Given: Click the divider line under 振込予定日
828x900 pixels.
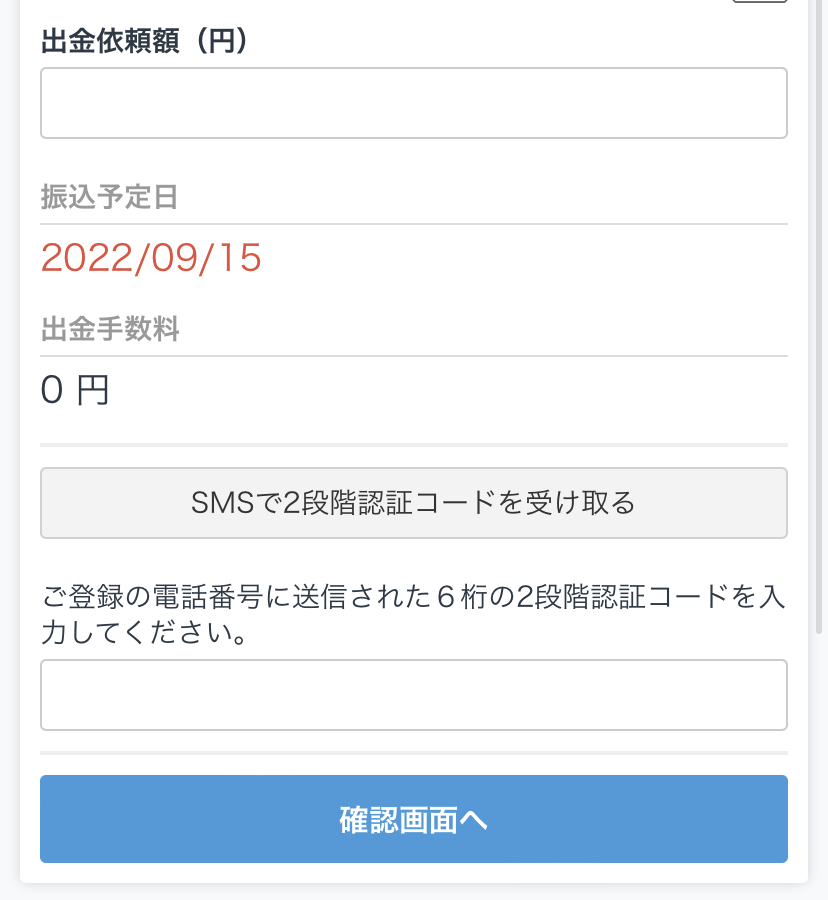Looking at the screenshot, I should point(414,224).
